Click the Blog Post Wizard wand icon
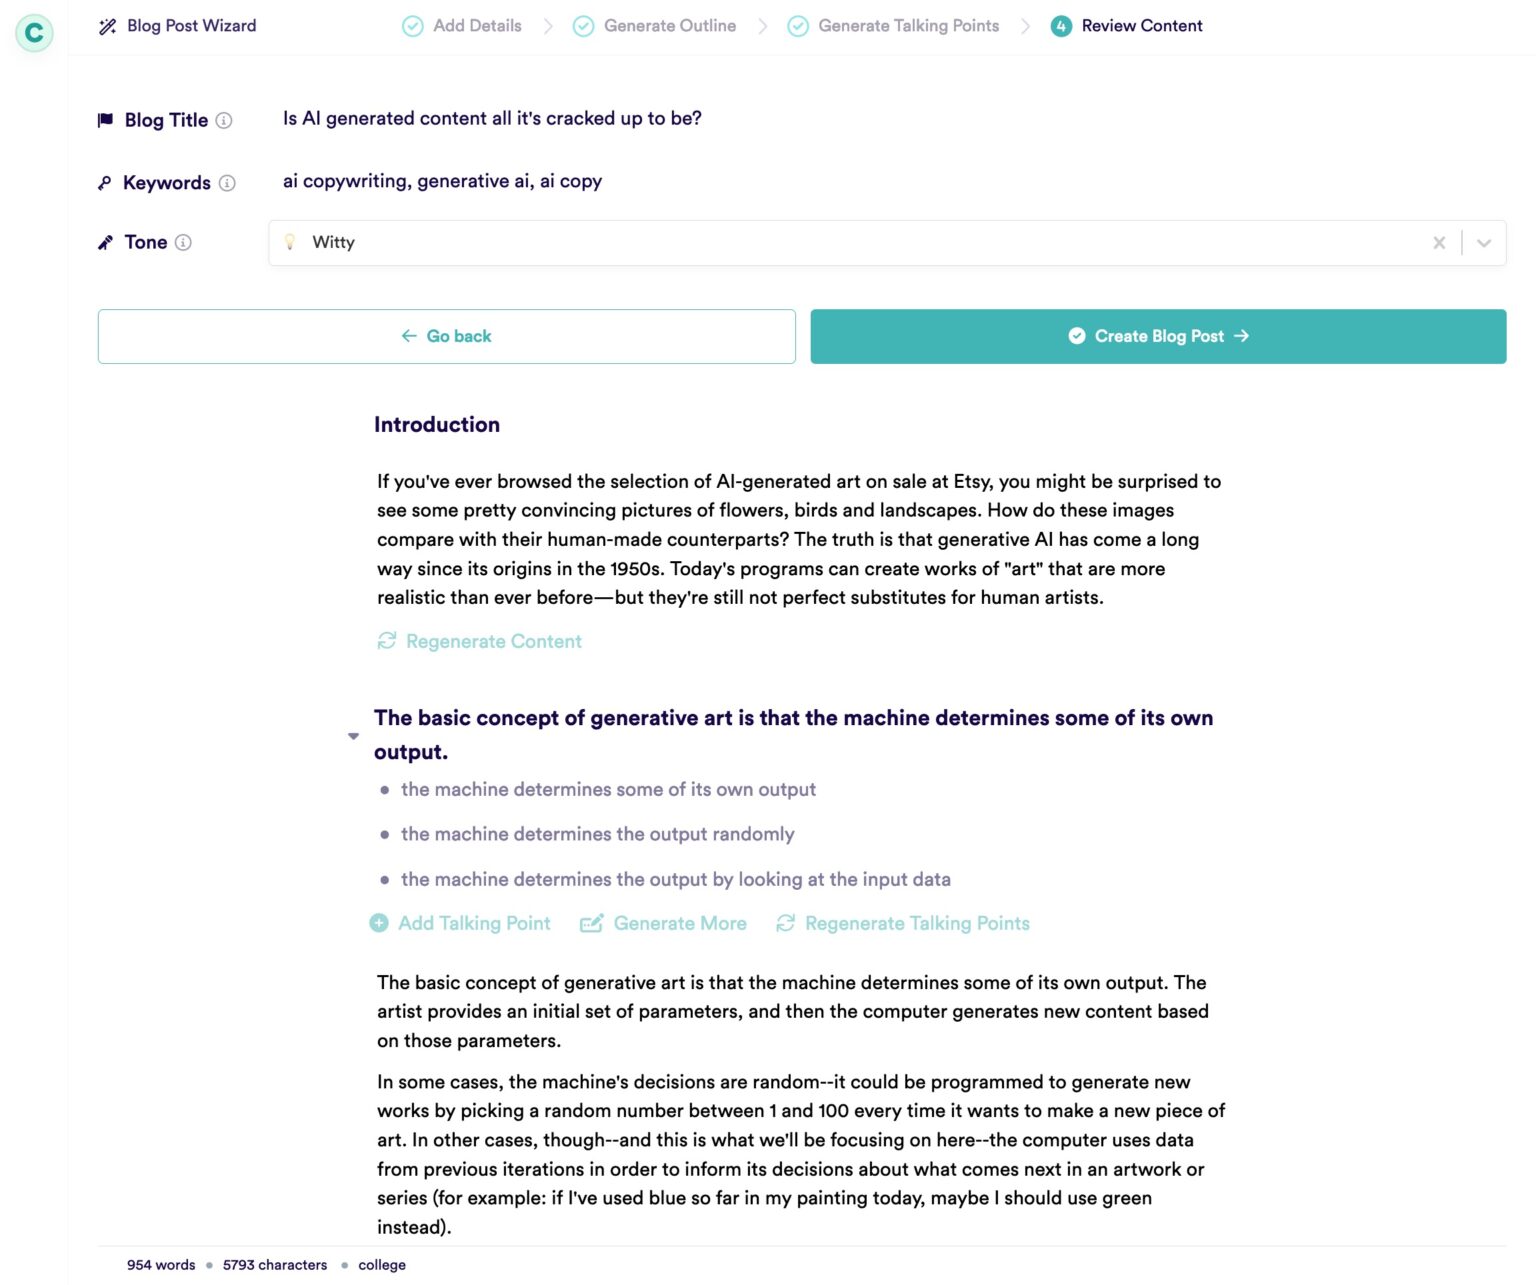The width and height of the screenshot is (1536, 1285). point(107,27)
